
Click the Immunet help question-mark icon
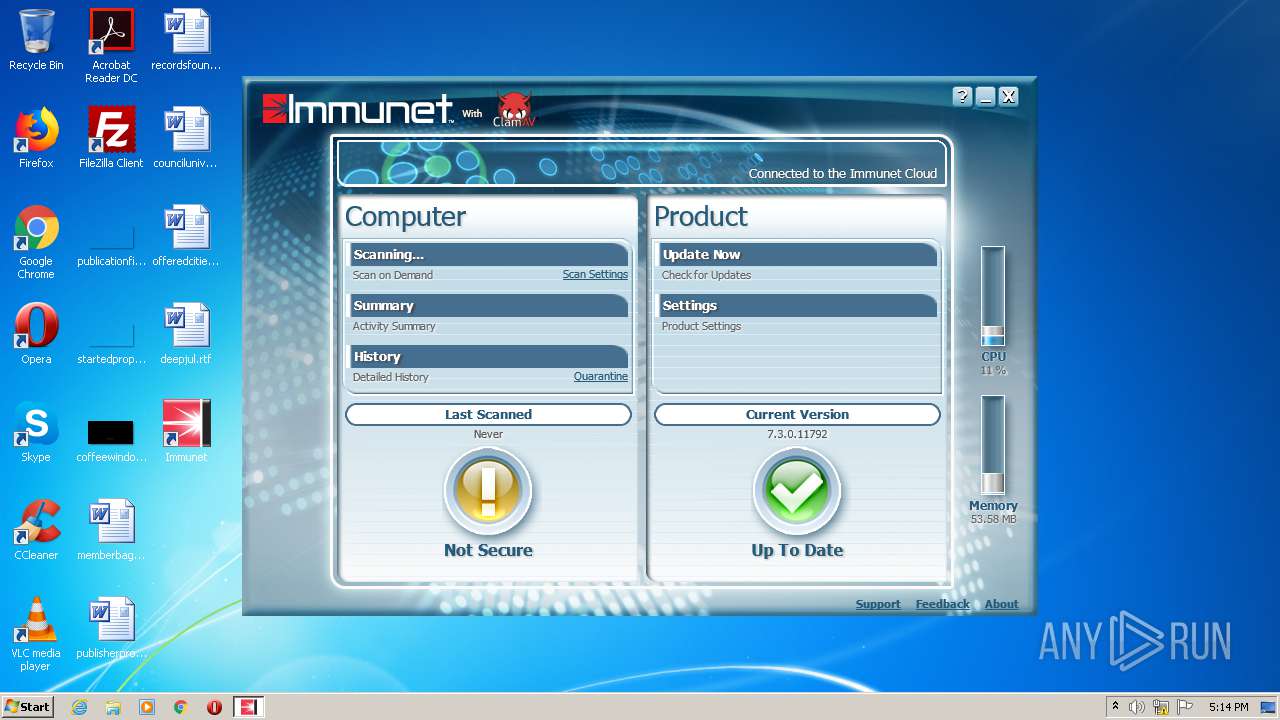[x=962, y=96]
